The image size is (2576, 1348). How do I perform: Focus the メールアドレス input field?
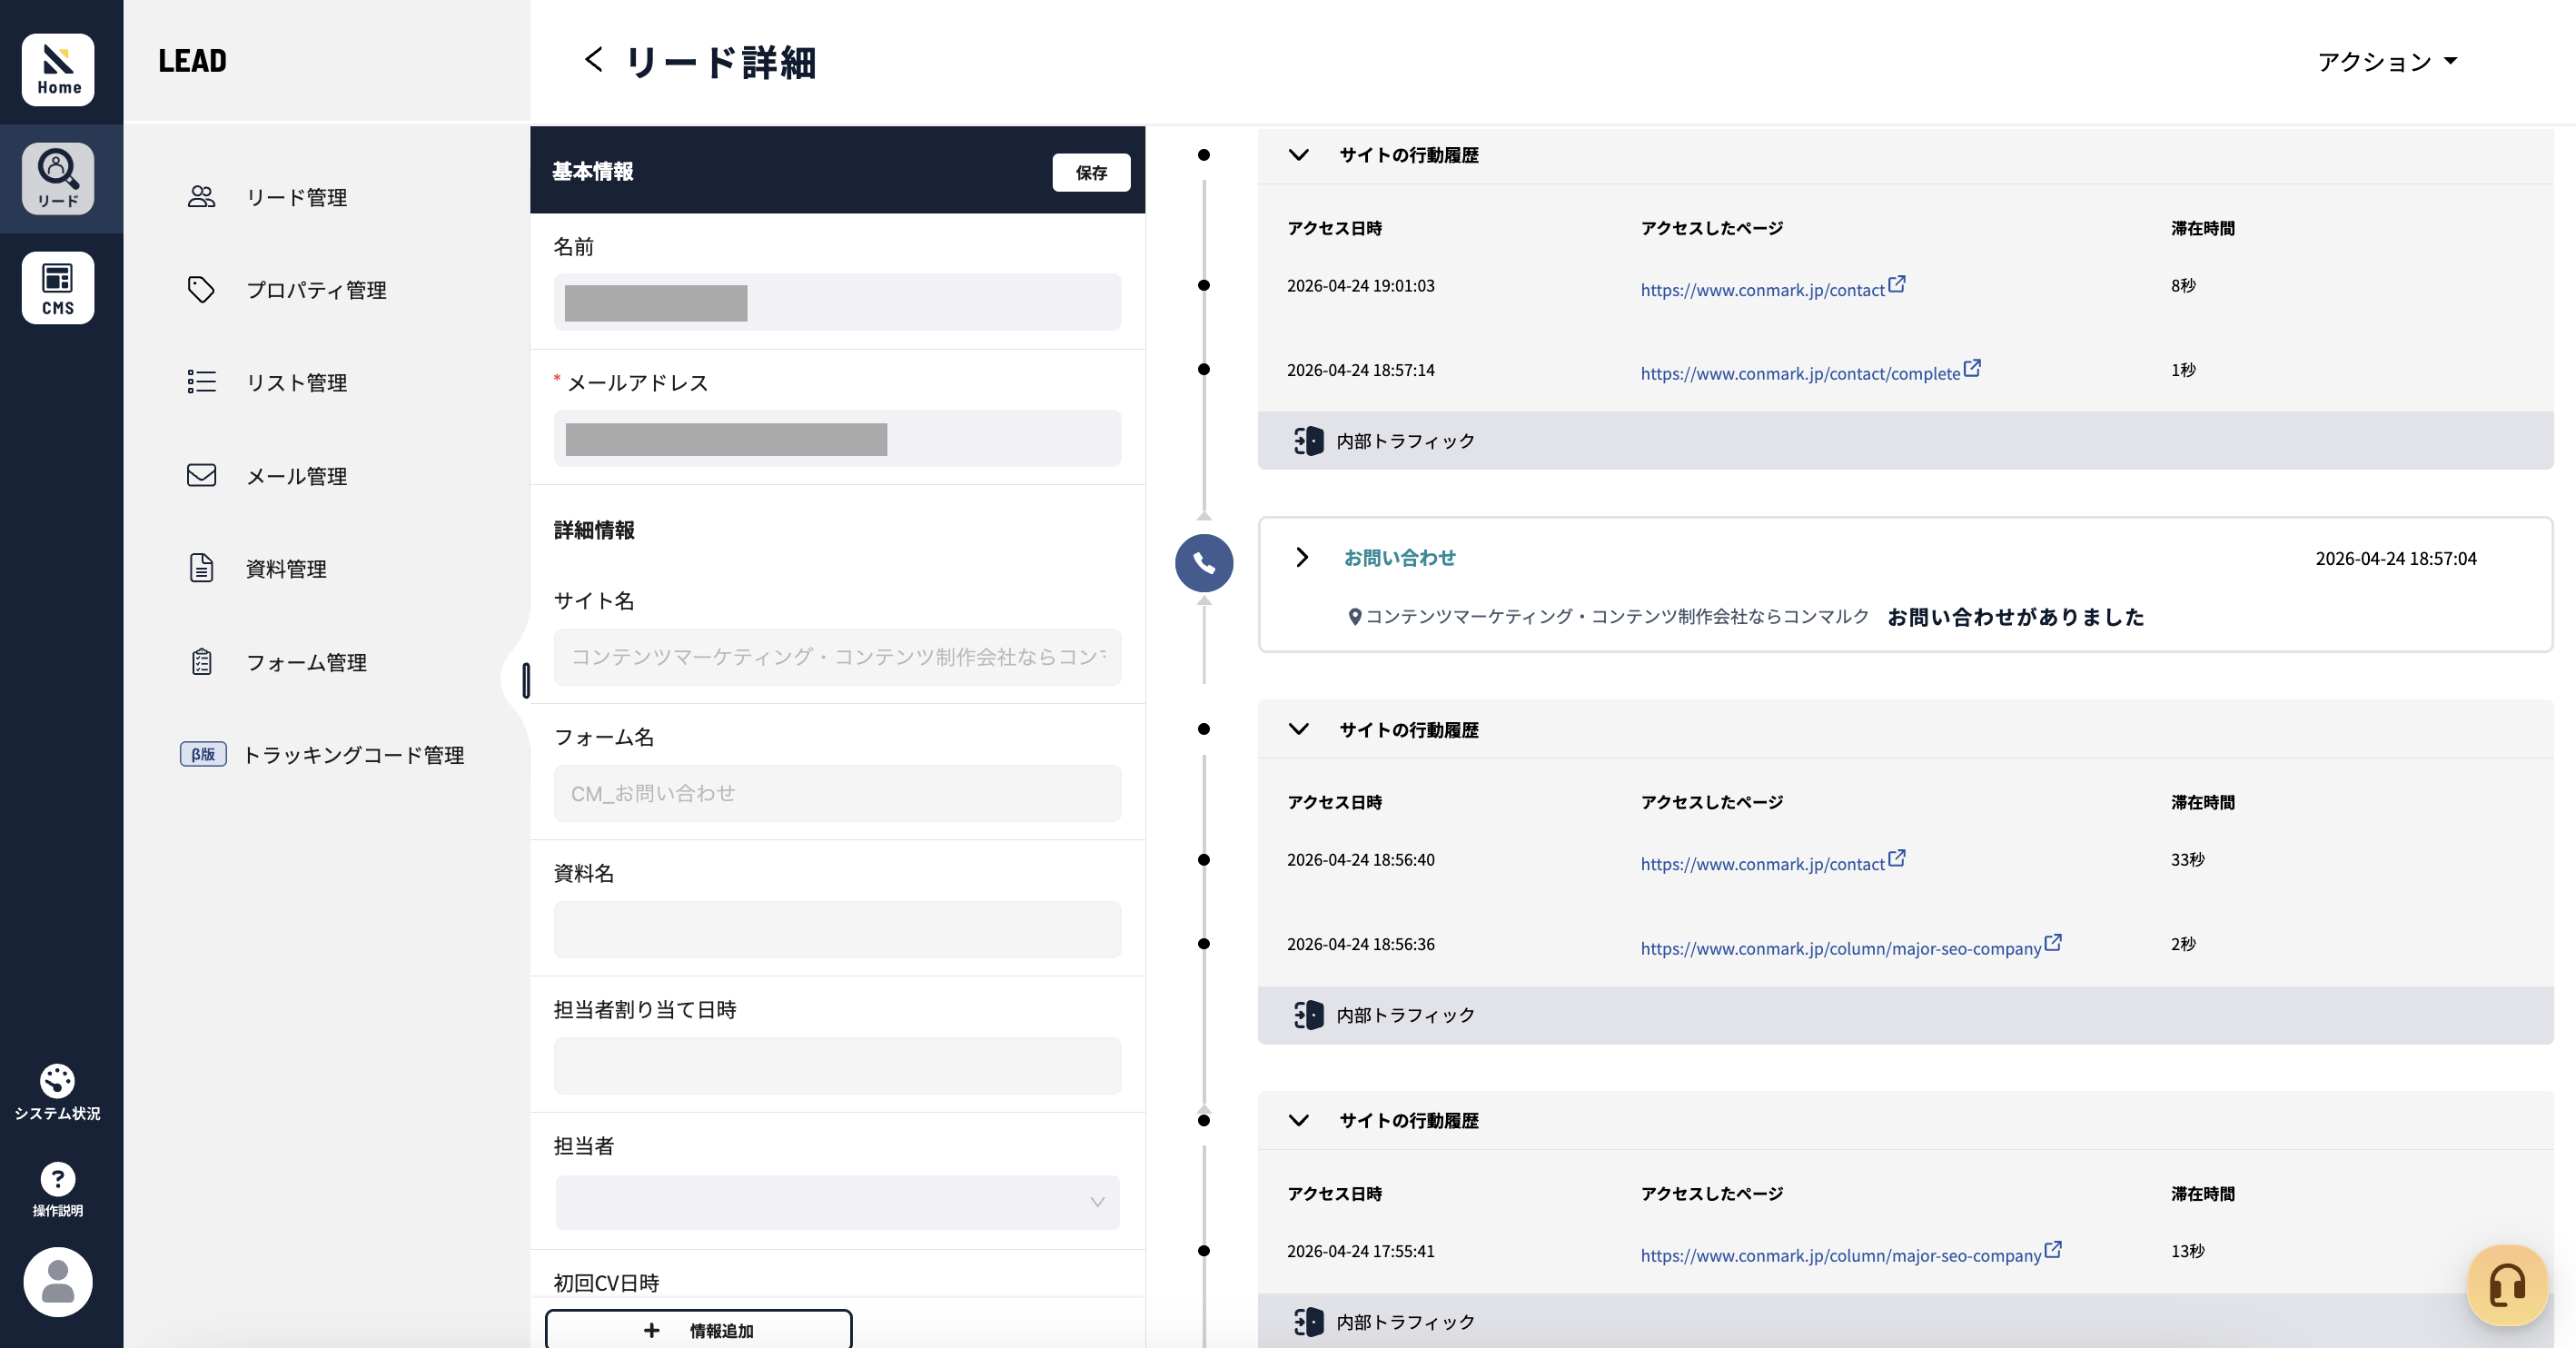click(x=837, y=438)
